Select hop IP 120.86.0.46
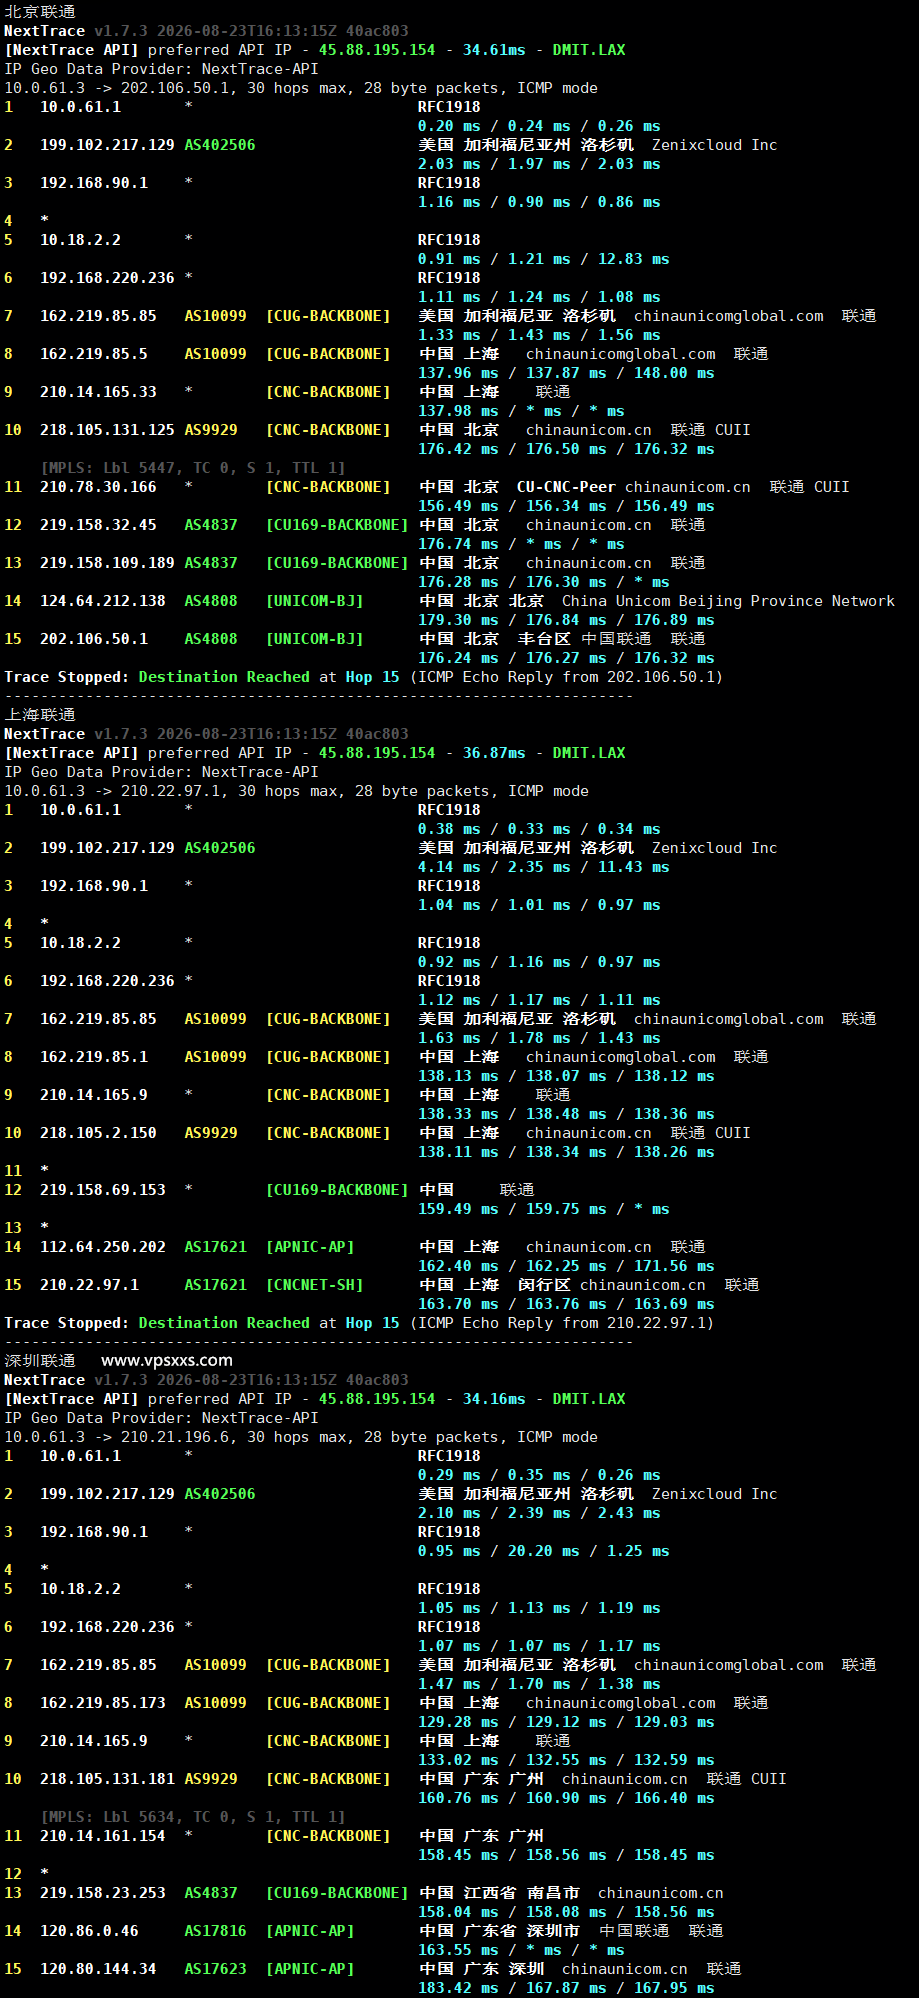Viewport: 919px width, 1998px height. [x=89, y=1931]
